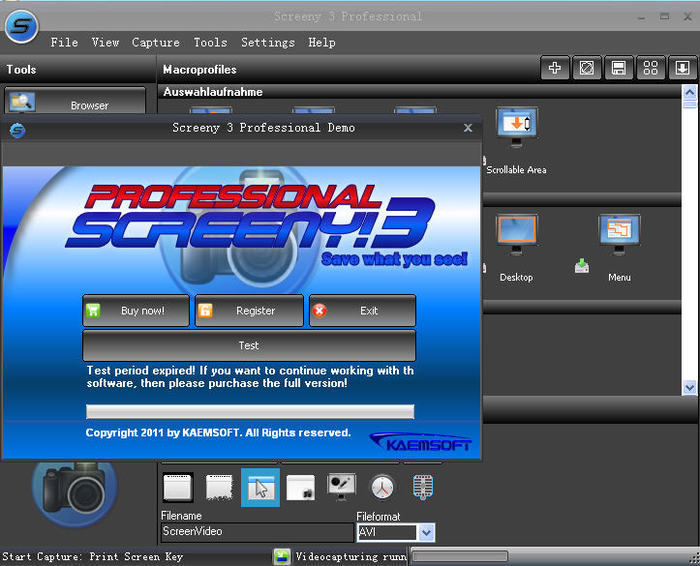Click the clock timer icon
The height and width of the screenshot is (566, 700).
382,487
